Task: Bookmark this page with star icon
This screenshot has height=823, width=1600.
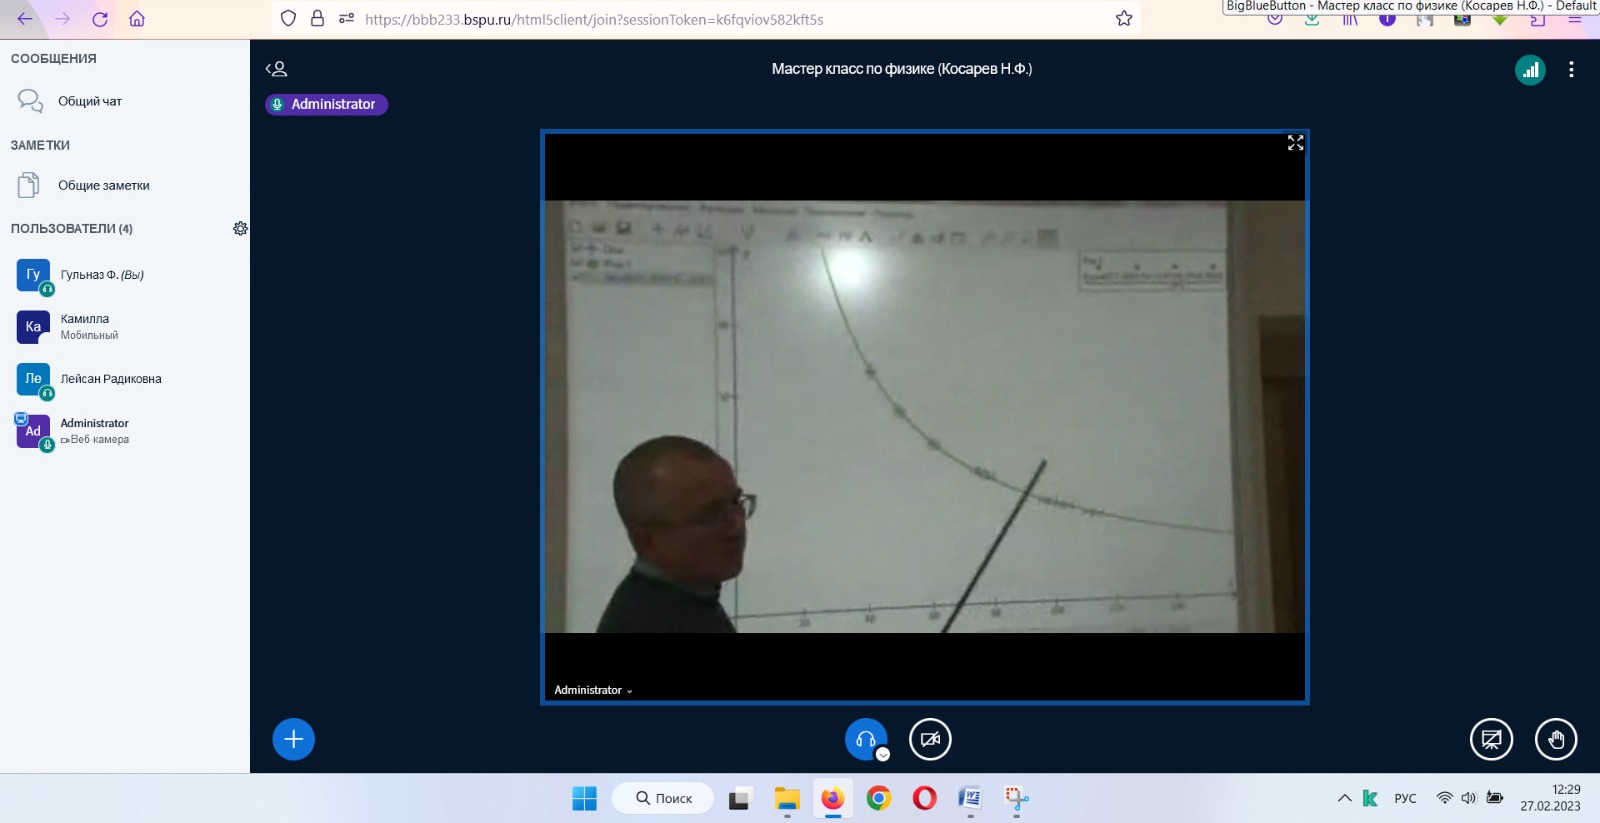Action: (x=1124, y=19)
